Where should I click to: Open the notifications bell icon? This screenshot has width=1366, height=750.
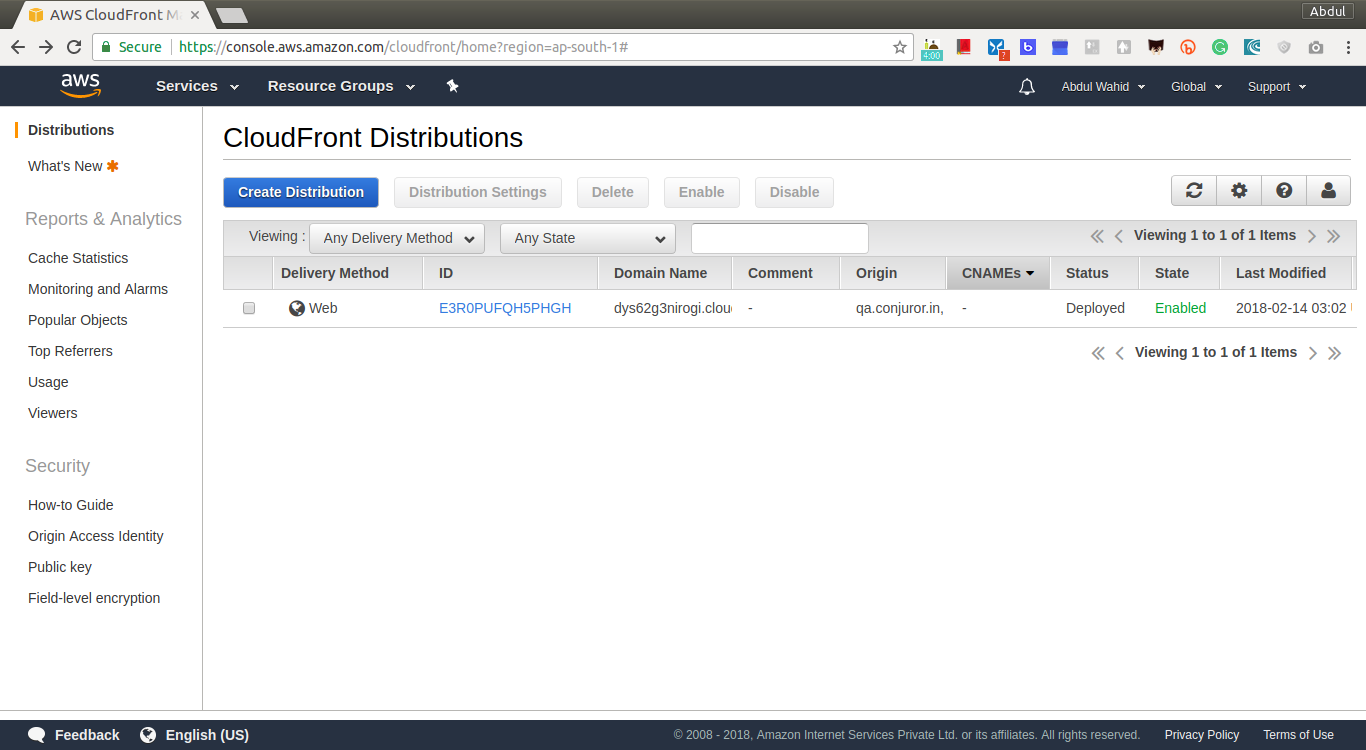(x=1027, y=87)
